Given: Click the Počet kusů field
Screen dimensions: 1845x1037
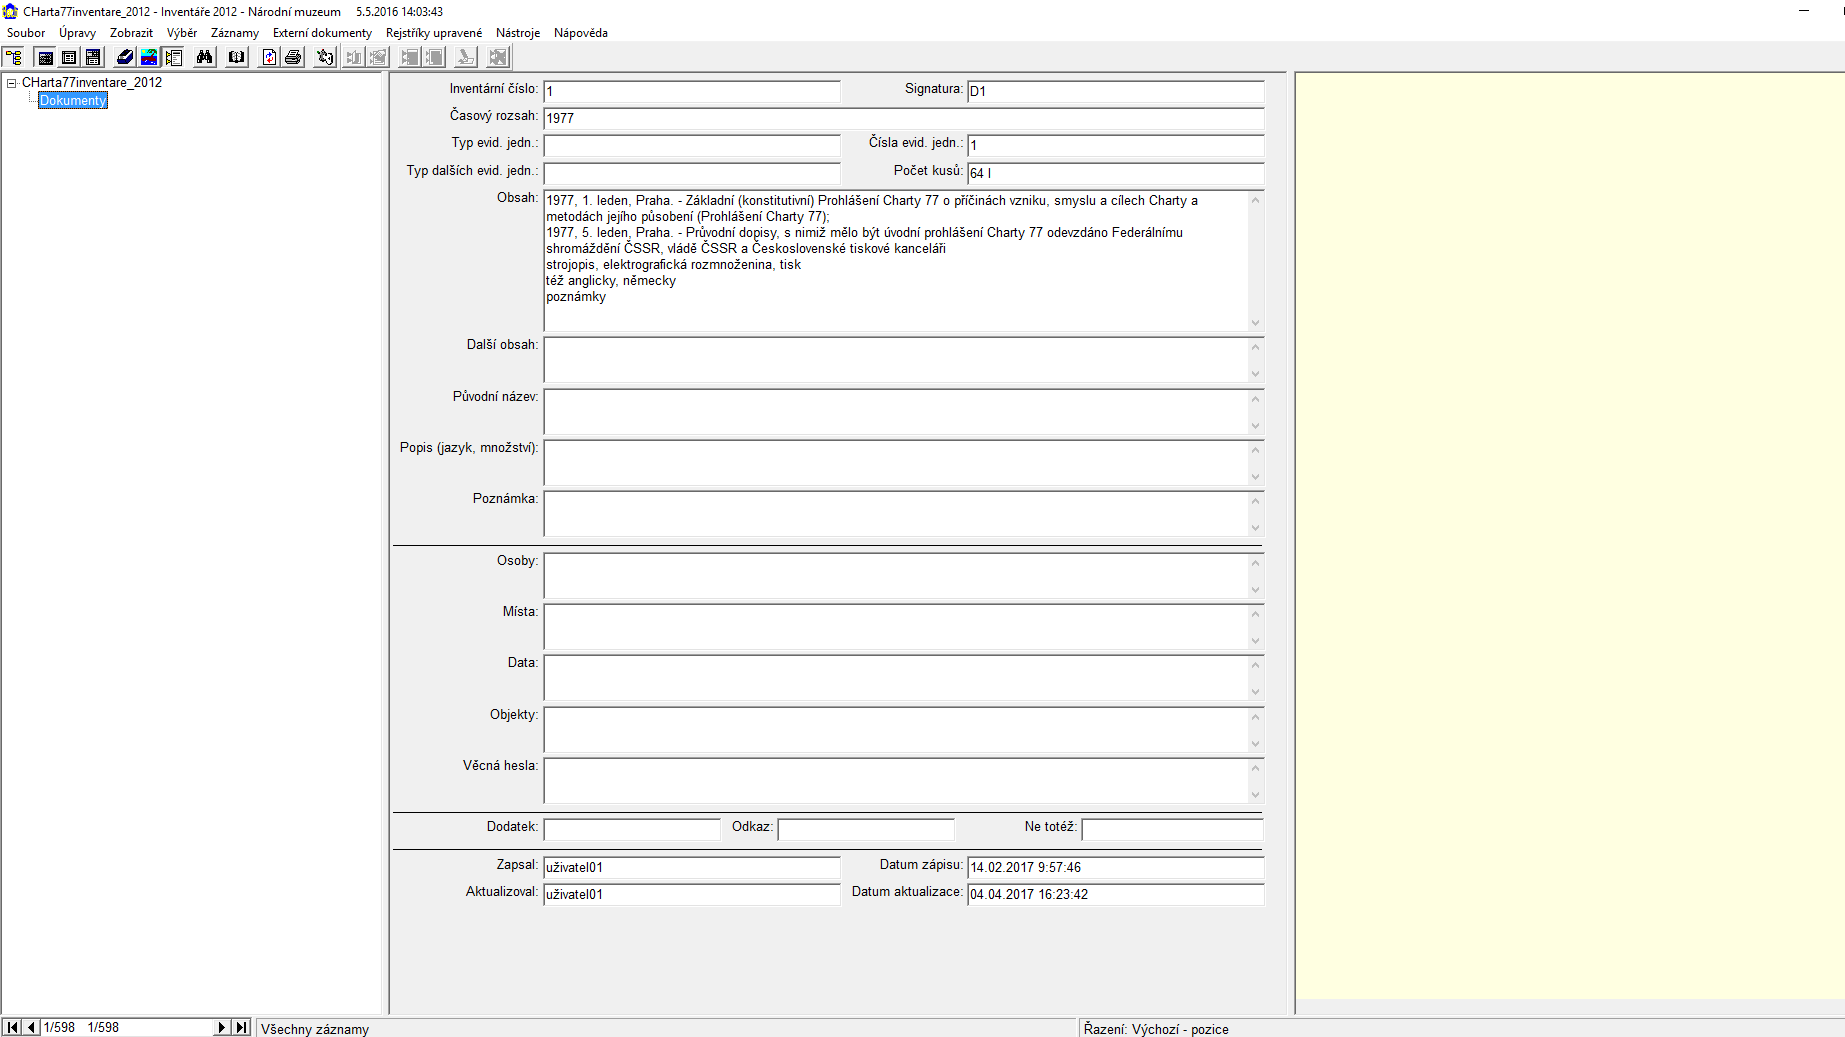Looking at the screenshot, I should pos(1116,173).
